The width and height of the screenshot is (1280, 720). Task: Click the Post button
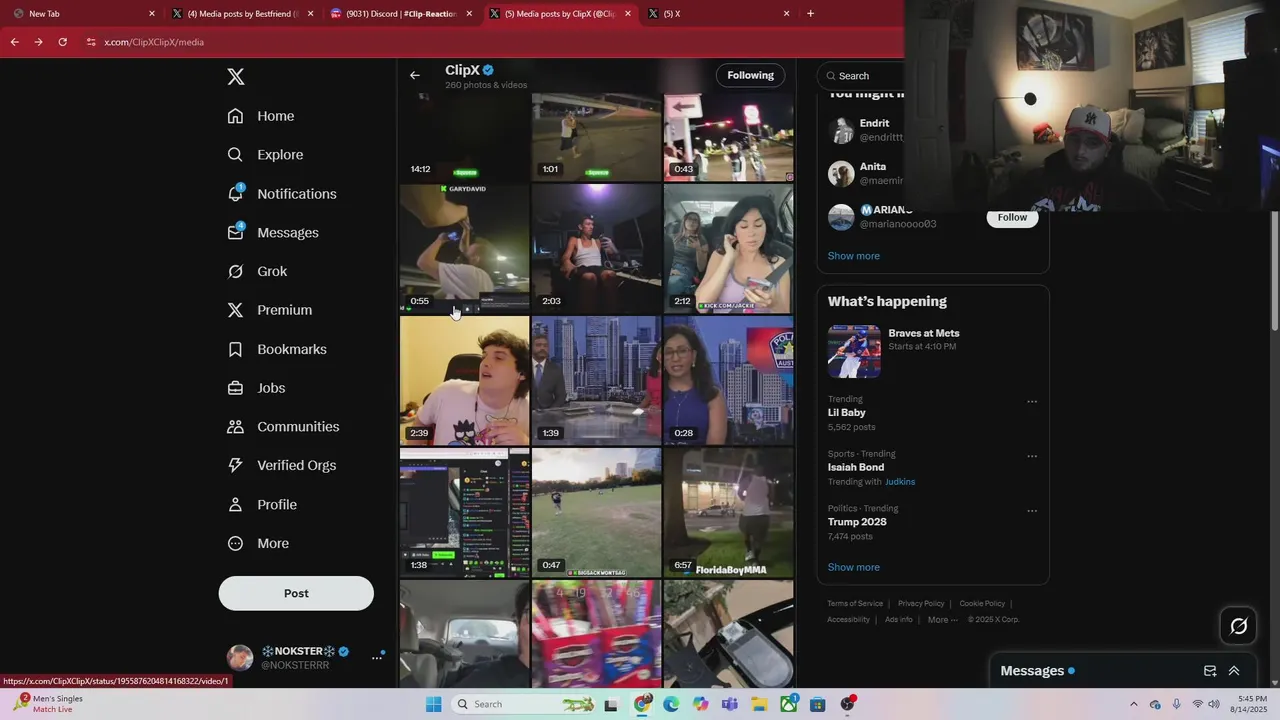[x=296, y=593]
